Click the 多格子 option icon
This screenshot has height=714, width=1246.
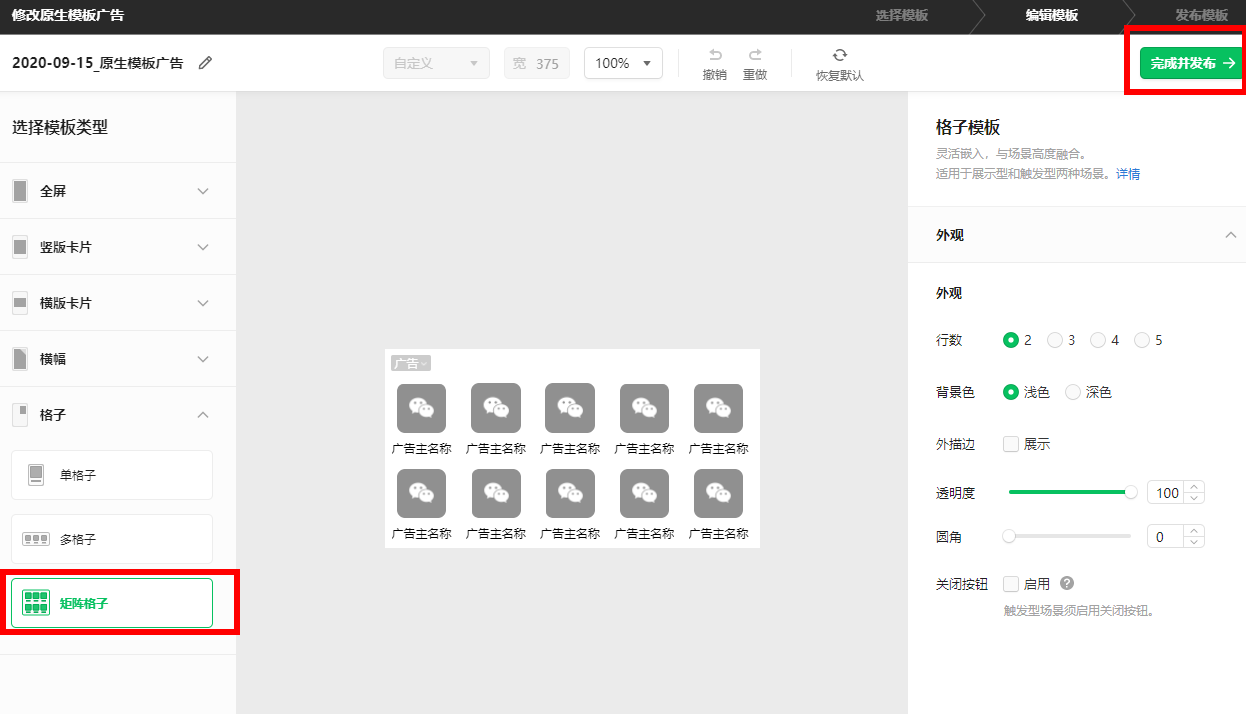[x=36, y=539]
